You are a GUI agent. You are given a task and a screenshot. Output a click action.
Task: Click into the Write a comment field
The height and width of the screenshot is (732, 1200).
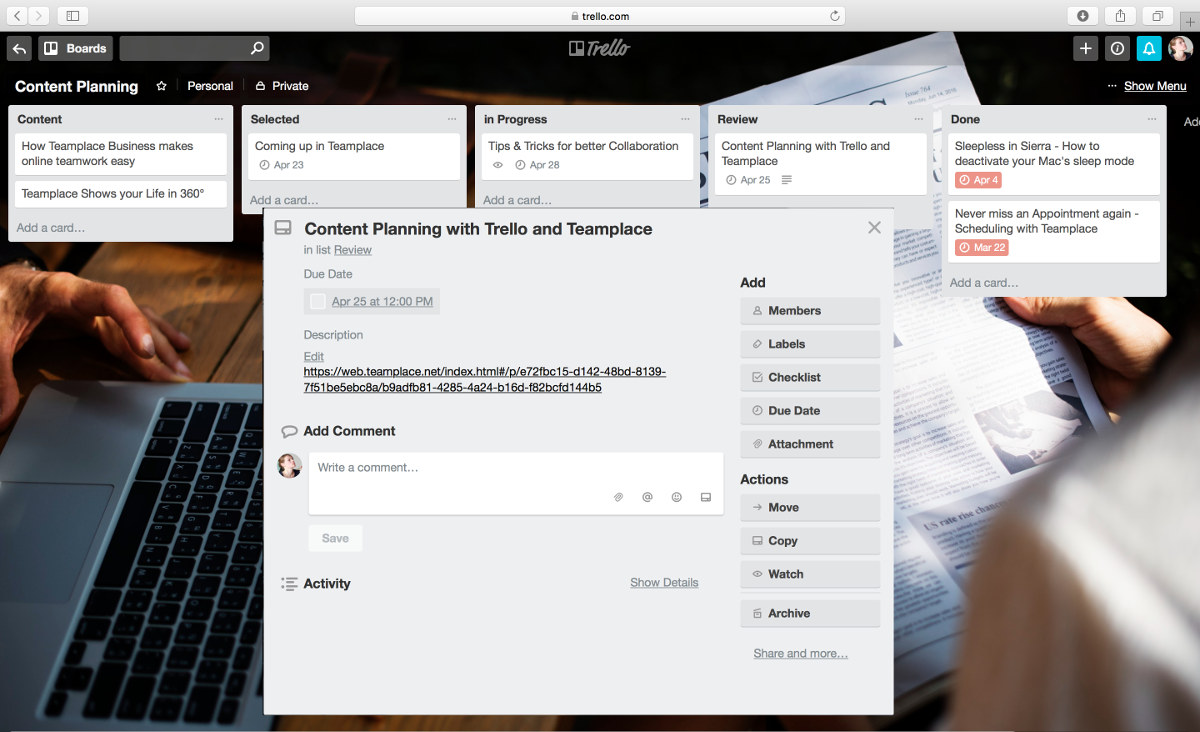coord(516,468)
